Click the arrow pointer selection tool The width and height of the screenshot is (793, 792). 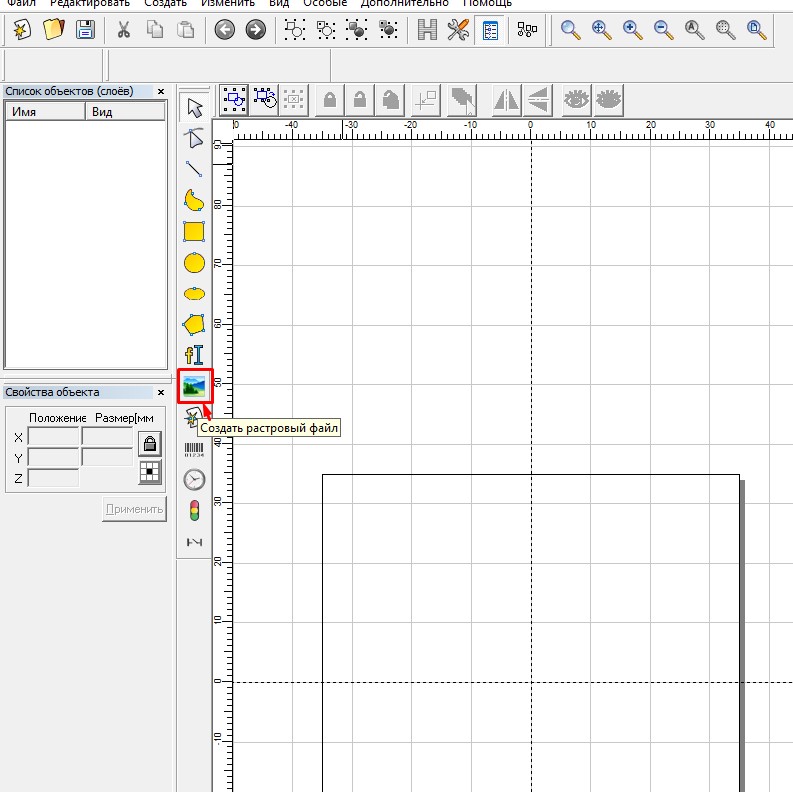(195, 108)
